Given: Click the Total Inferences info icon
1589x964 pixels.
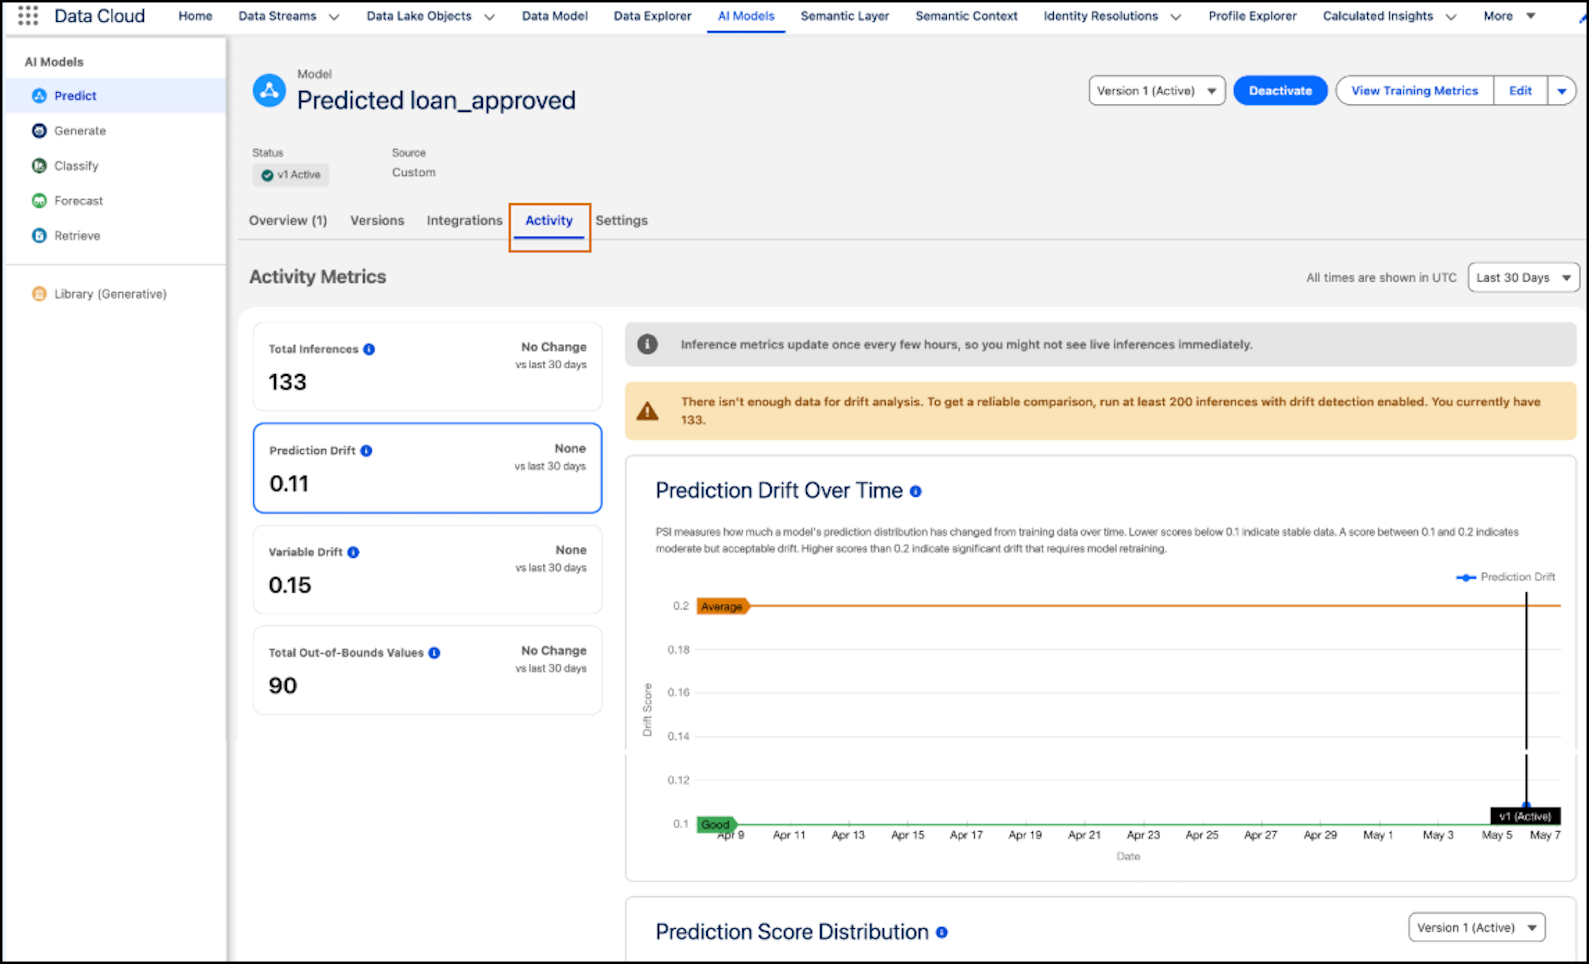Looking at the screenshot, I should [369, 349].
